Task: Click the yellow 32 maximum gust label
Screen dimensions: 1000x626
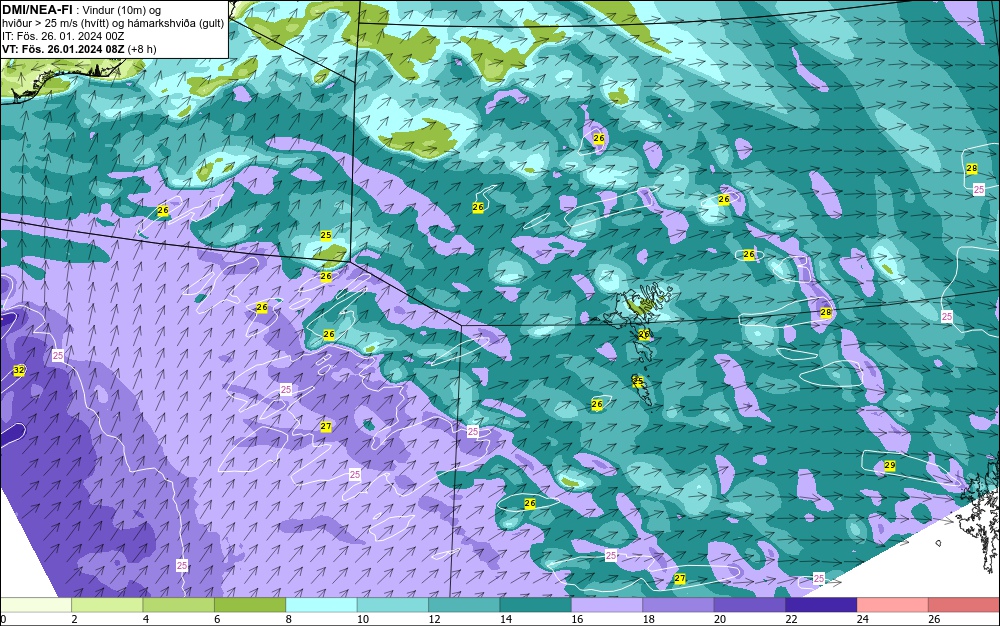Action: point(18,370)
